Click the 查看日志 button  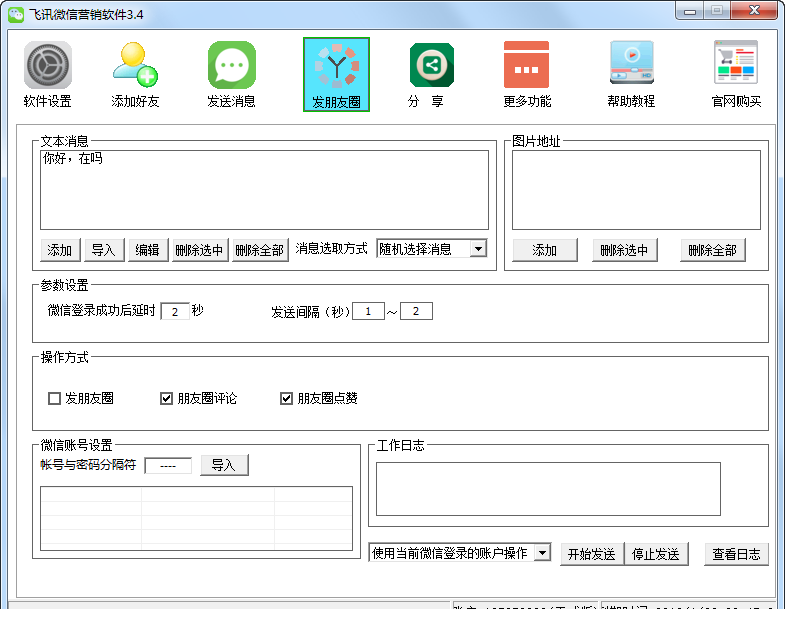click(736, 554)
